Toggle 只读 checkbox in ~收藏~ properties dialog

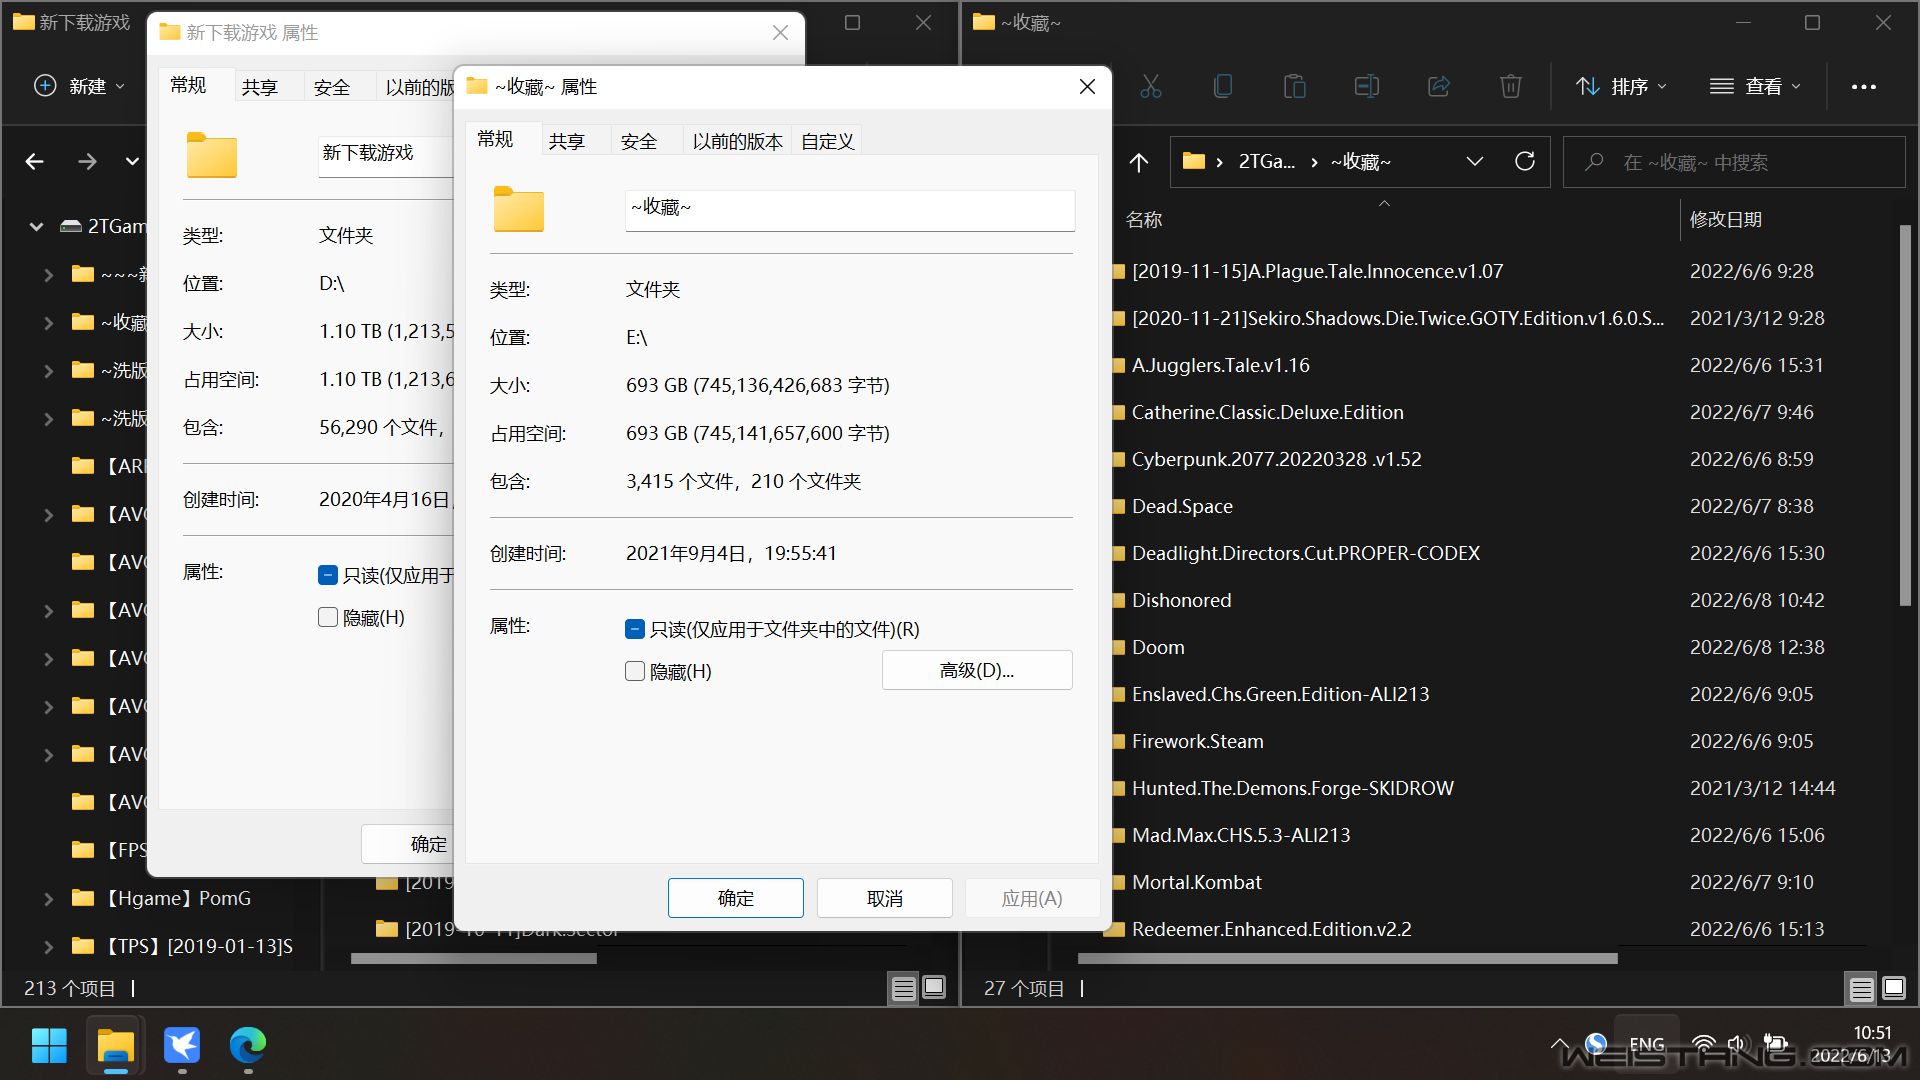pyautogui.click(x=635, y=629)
